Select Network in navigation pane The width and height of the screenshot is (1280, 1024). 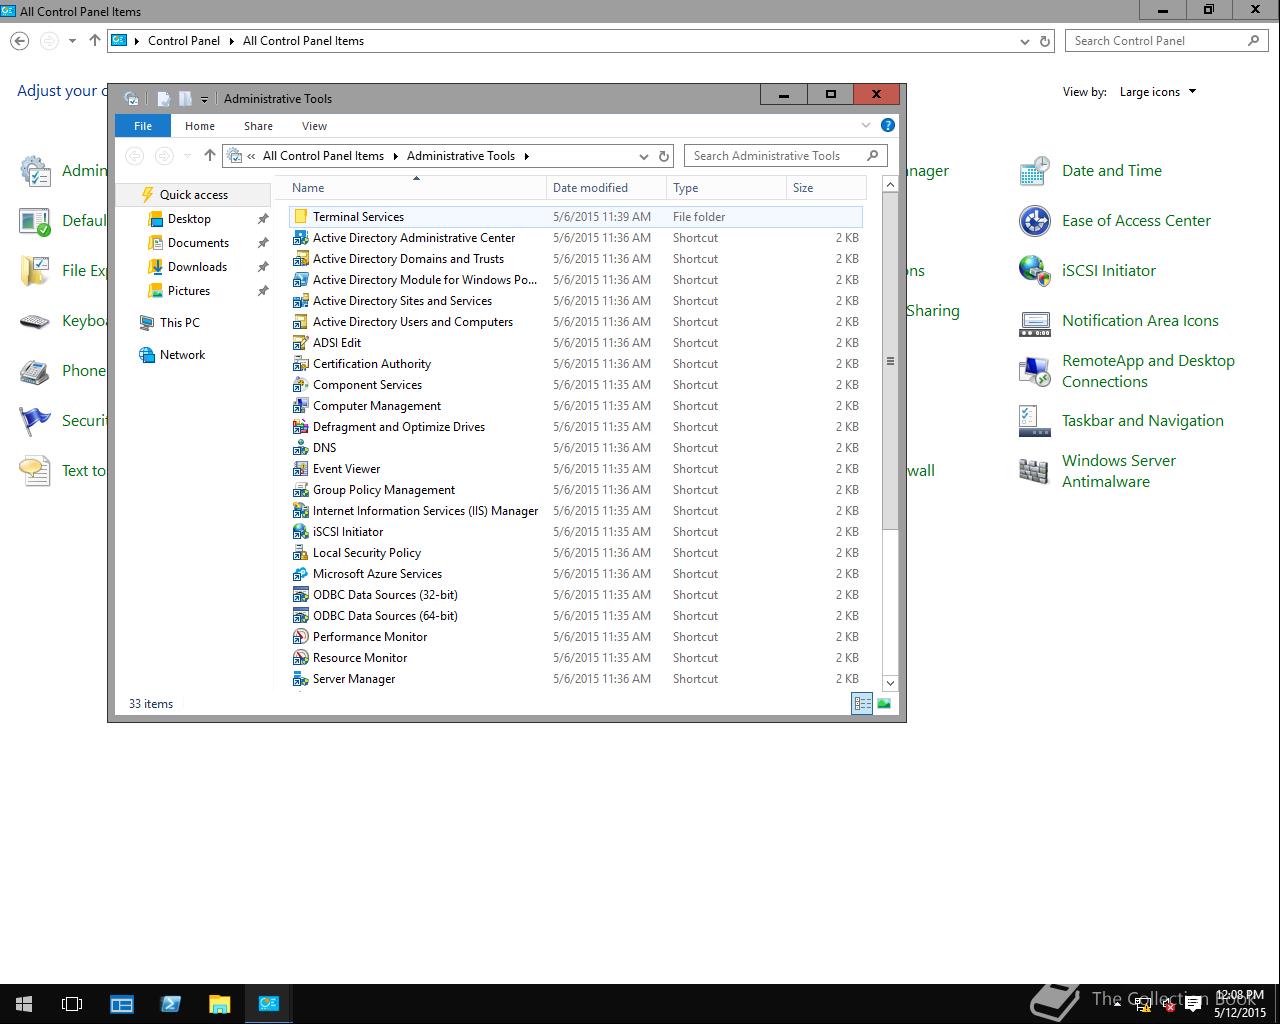point(182,355)
